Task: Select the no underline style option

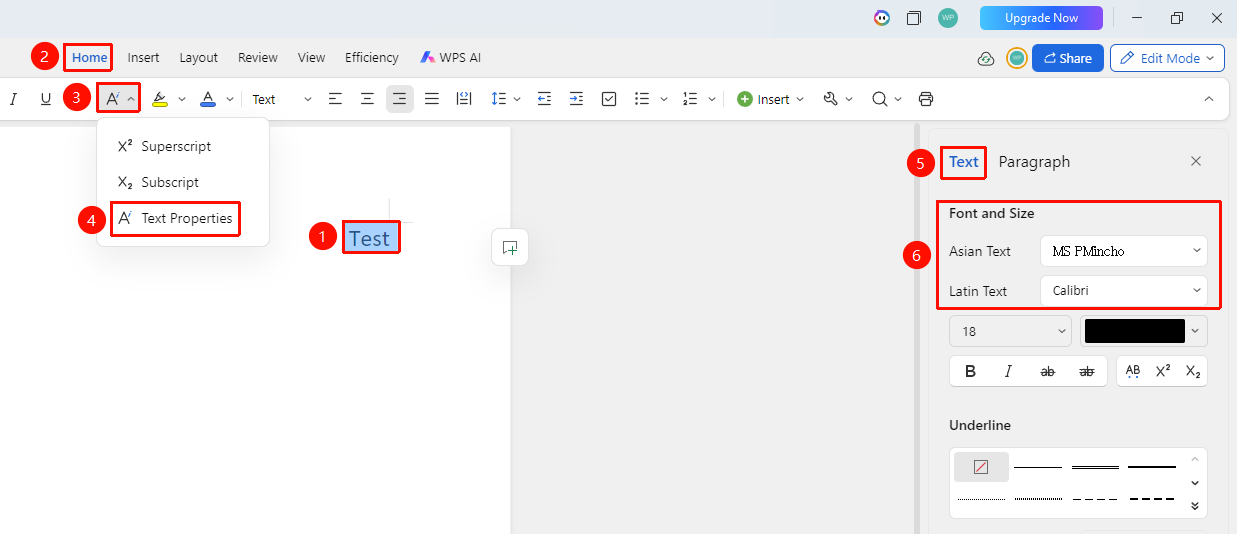Action: point(981,467)
